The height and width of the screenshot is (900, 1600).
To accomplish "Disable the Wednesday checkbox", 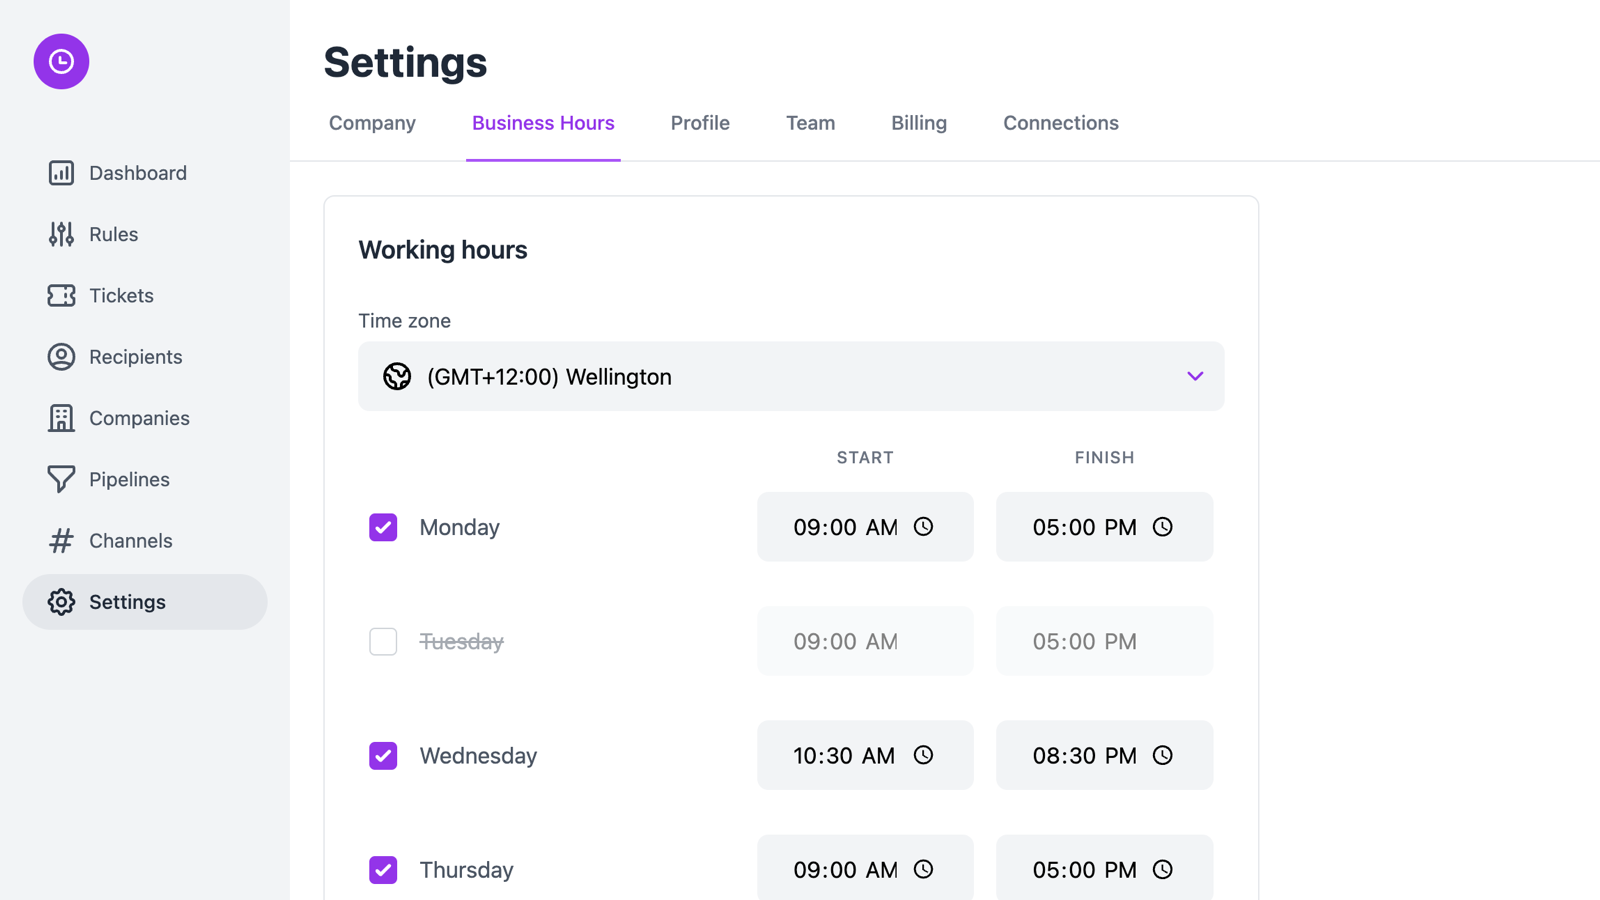I will pyautogui.click(x=383, y=756).
